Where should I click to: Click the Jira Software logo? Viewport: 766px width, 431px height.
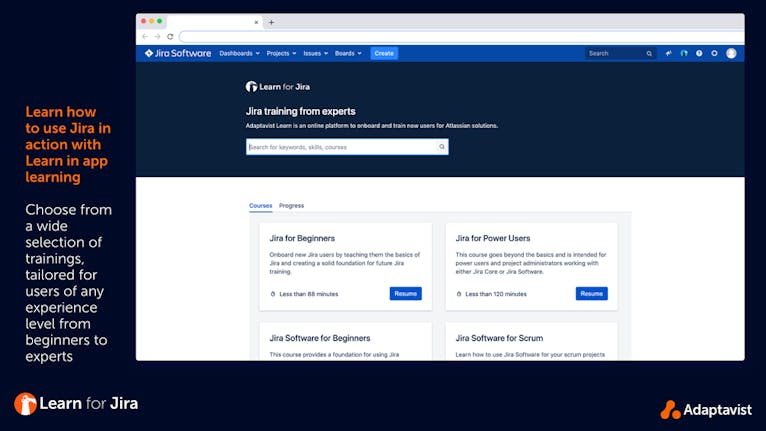tap(178, 53)
